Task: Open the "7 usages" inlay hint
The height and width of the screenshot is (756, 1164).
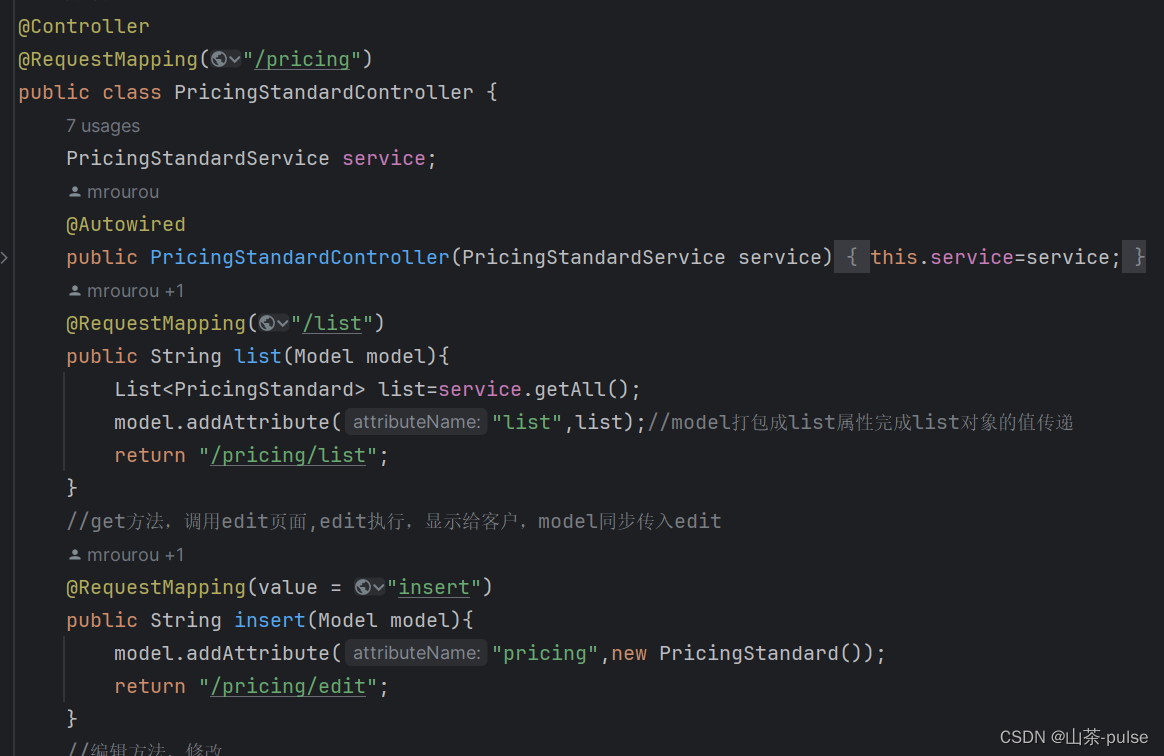Action: [102, 126]
